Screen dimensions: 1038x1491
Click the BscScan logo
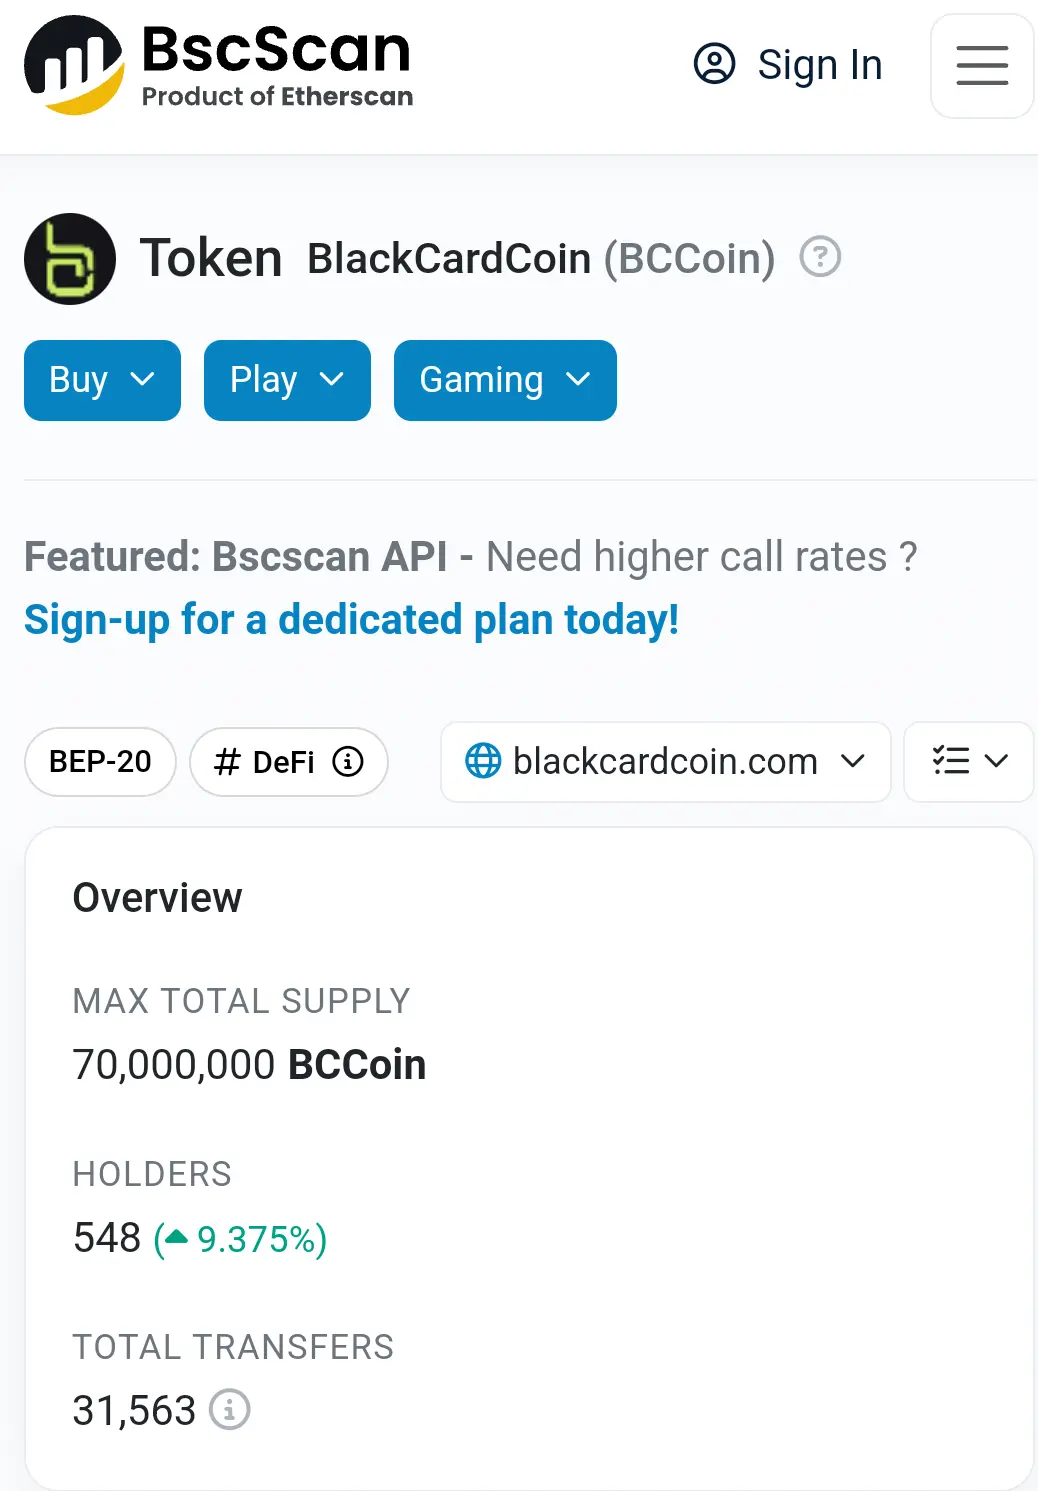coord(218,65)
